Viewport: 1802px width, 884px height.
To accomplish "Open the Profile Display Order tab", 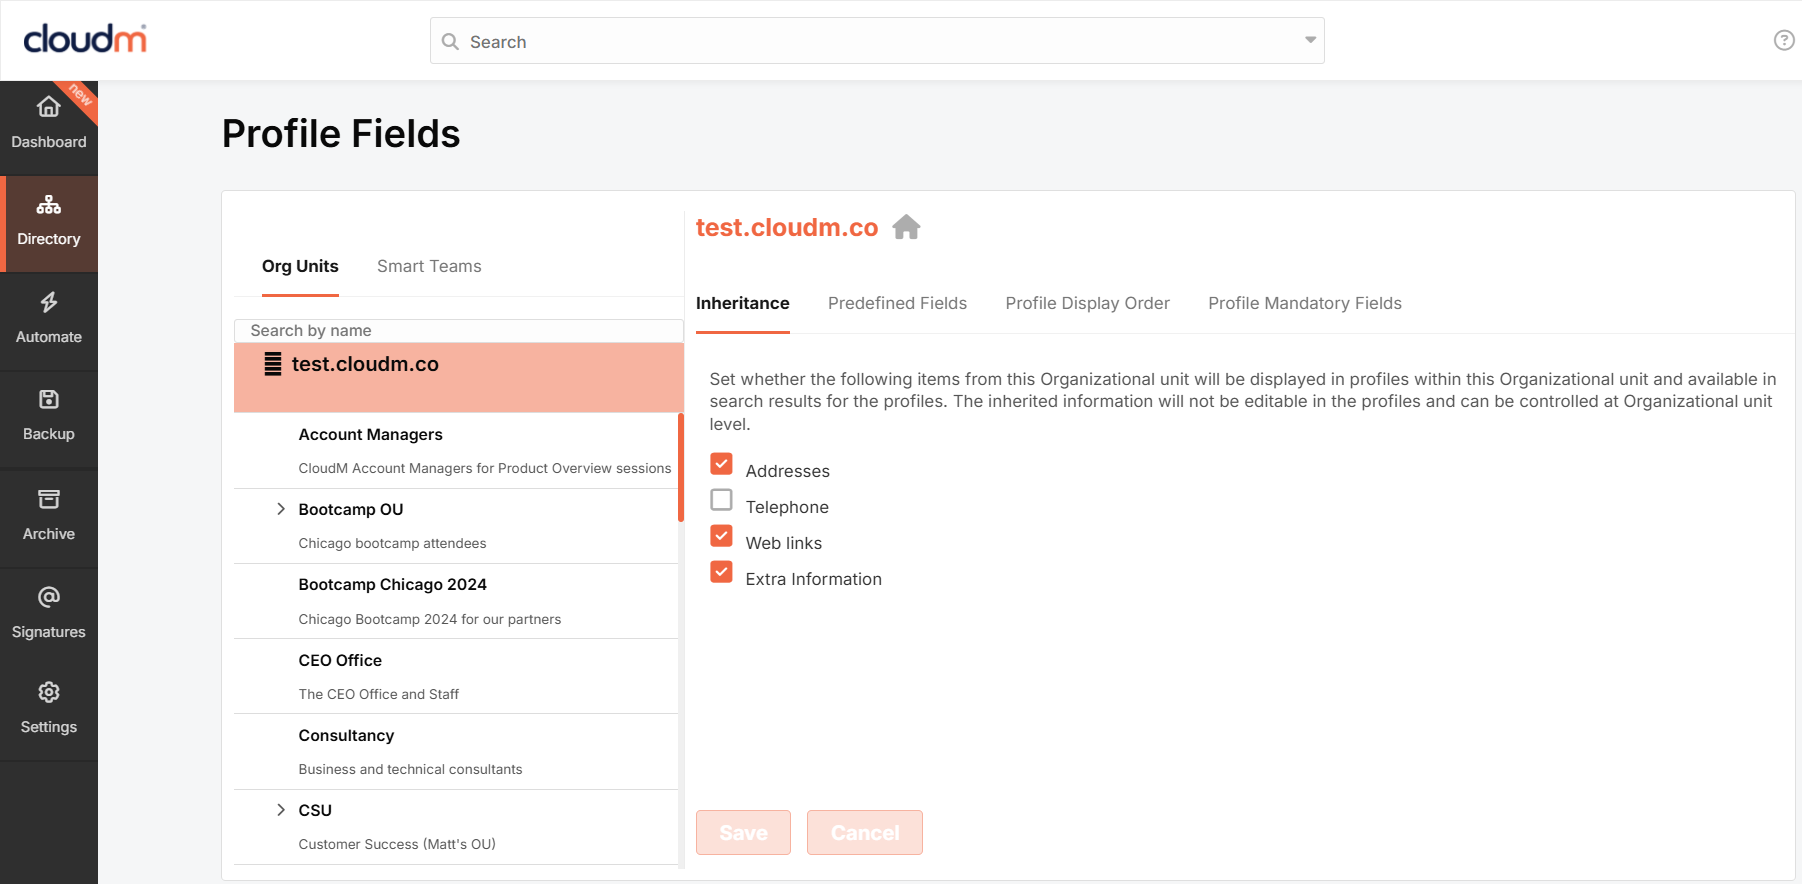I will click(1087, 303).
